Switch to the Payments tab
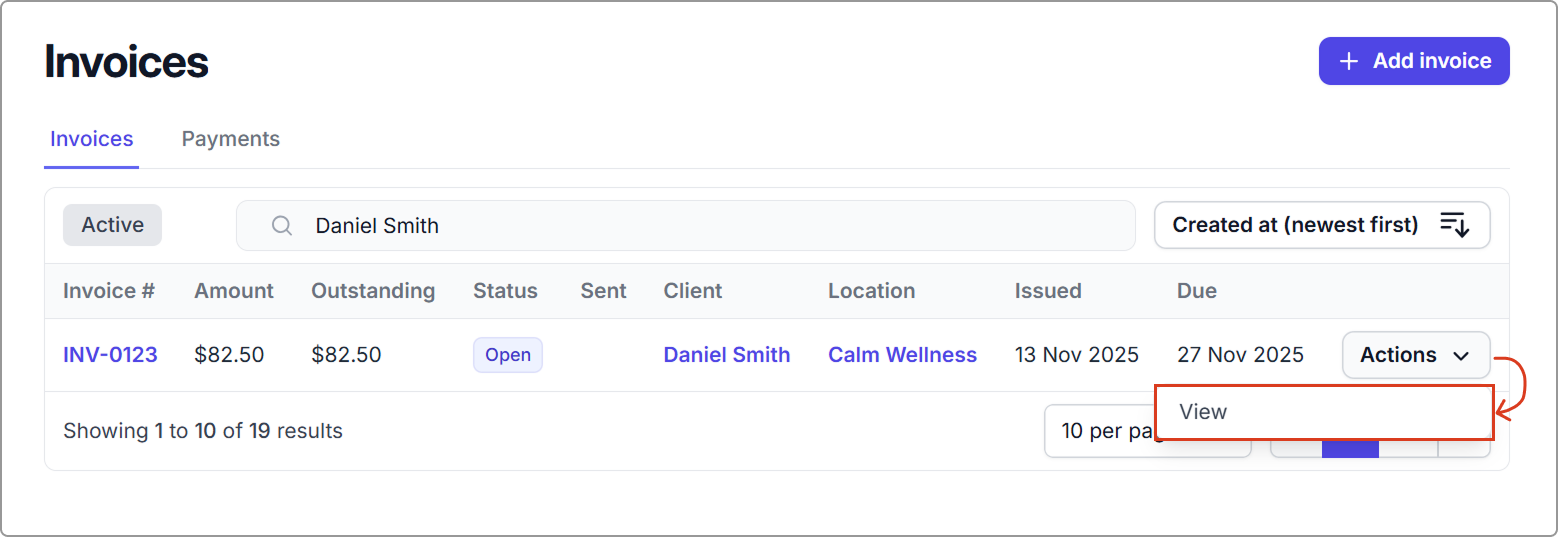1558x537 pixels. [230, 139]
